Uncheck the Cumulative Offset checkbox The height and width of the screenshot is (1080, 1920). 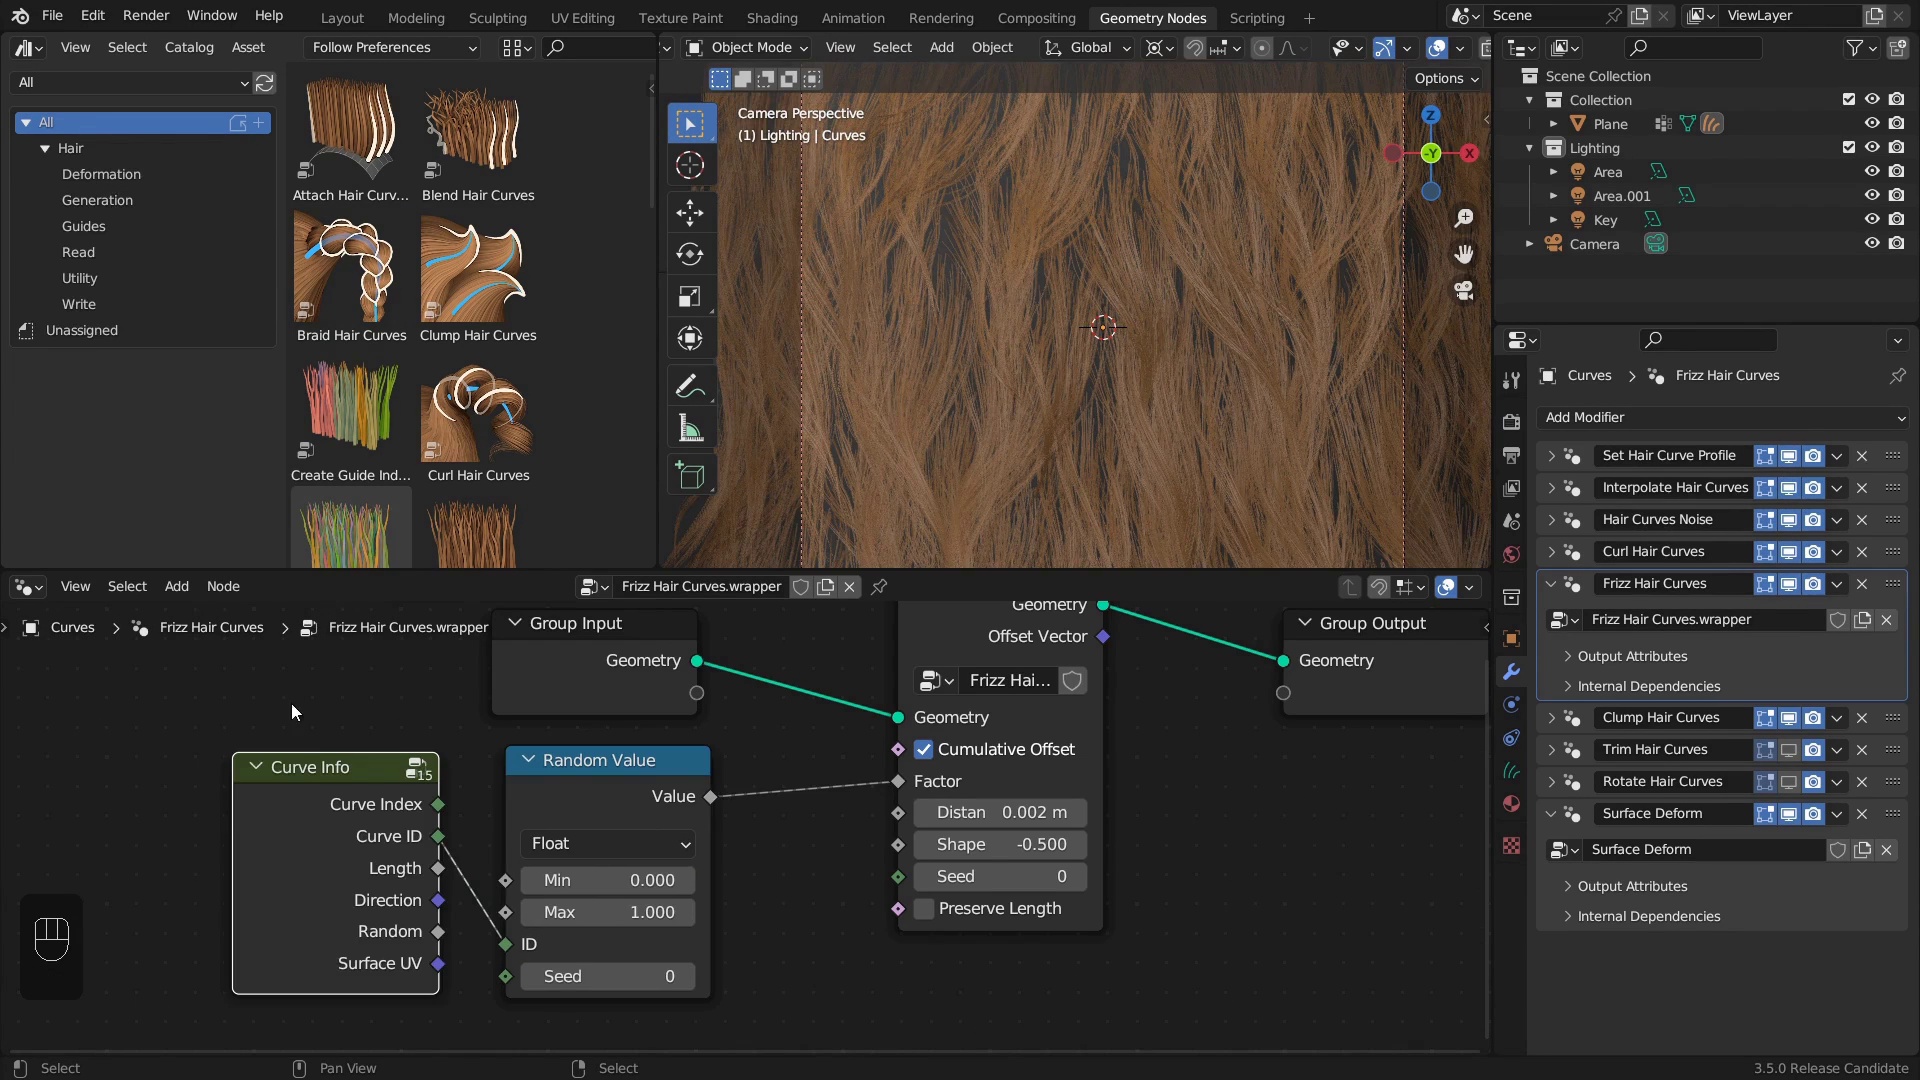(924, 750)
